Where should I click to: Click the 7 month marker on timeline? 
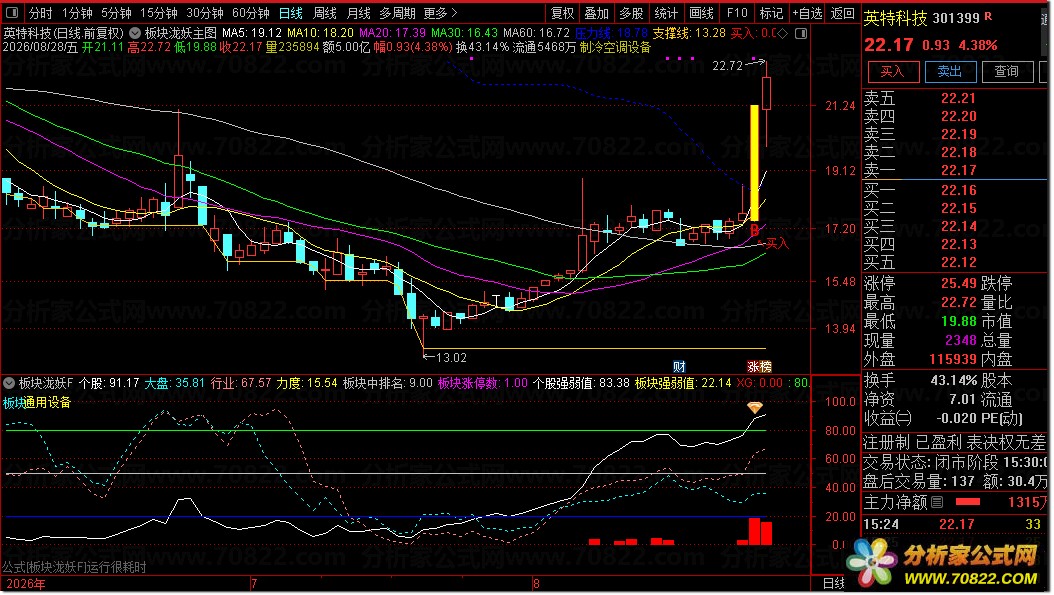[x=253, y=584]
